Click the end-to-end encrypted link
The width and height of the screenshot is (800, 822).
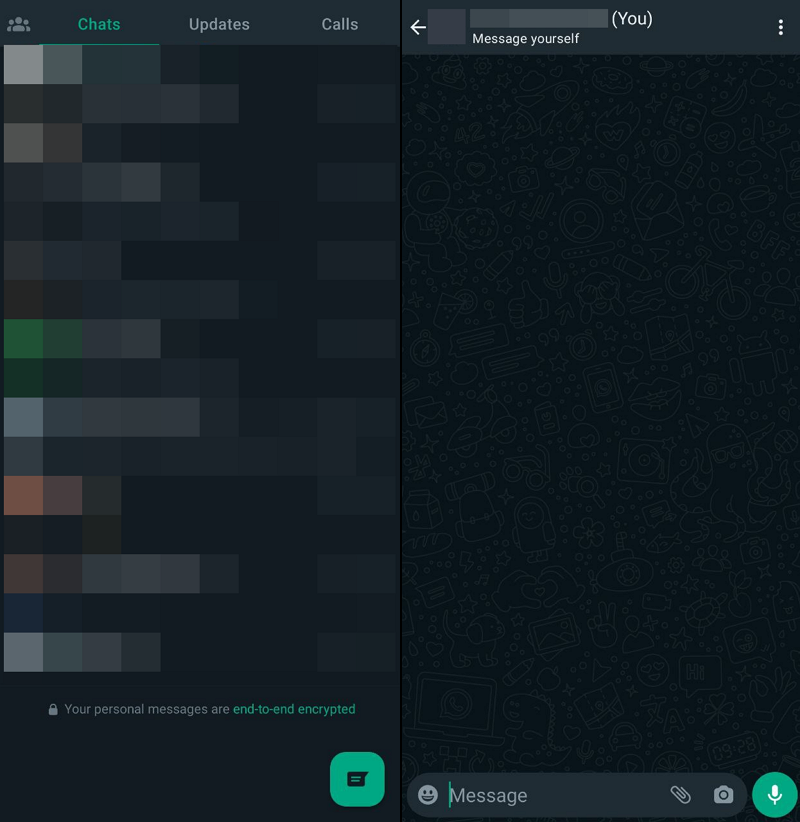tap(294, 709)
